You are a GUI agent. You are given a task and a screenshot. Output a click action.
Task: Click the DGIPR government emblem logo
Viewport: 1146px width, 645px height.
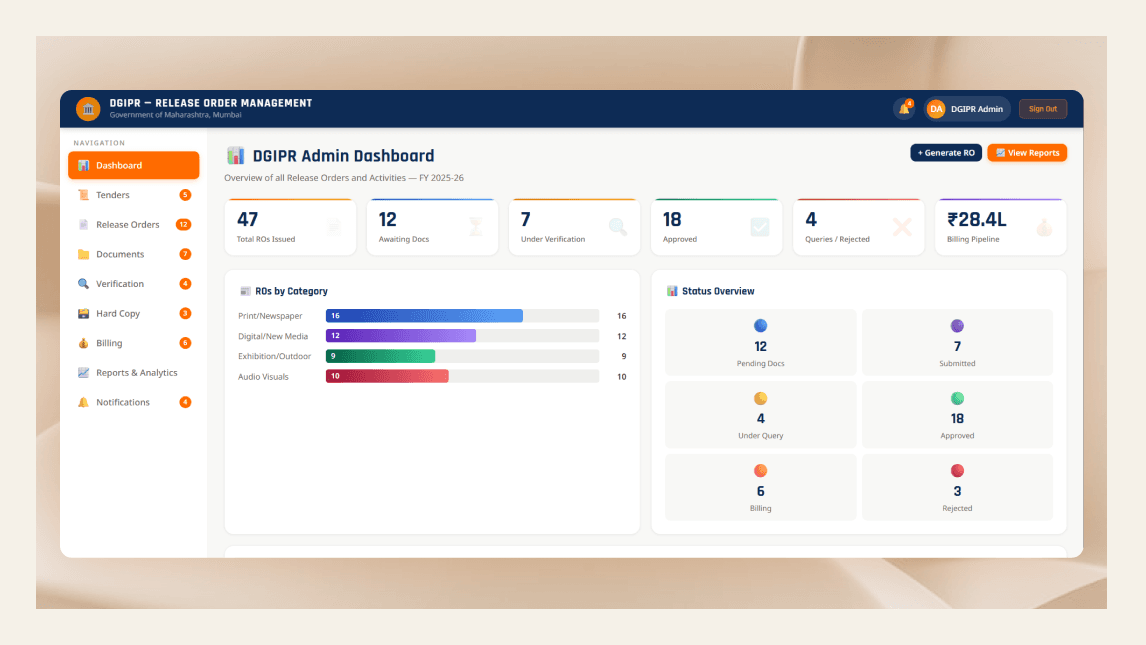[x=88, y=109]
